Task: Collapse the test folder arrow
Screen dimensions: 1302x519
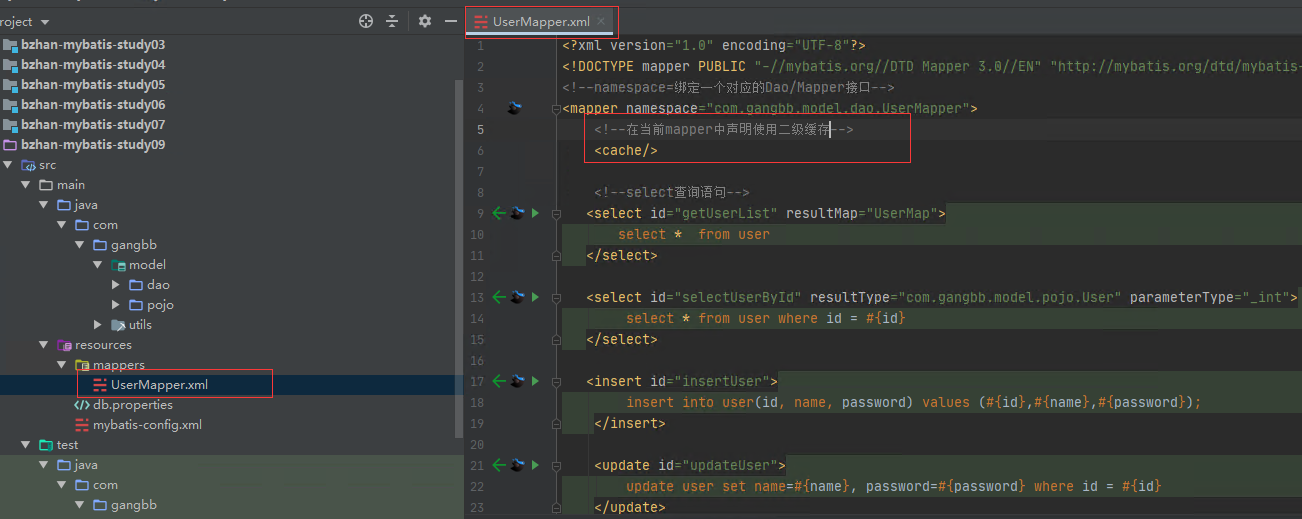Action: point(27,445)
